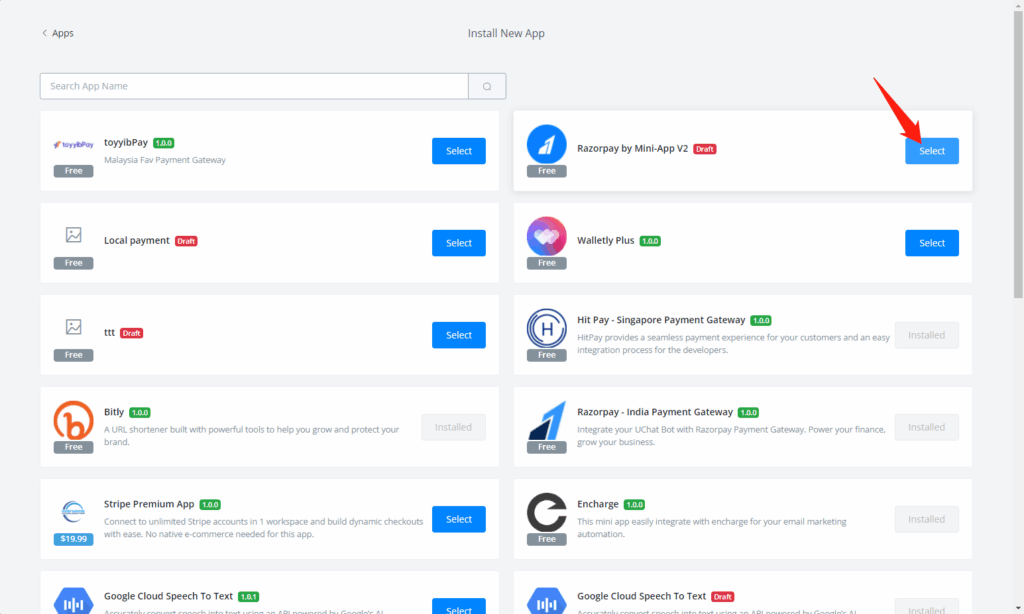Image resolution: width=1024 pixels, height=614 pixels.
Task: Select the ttt draft app
Action: 459,335
